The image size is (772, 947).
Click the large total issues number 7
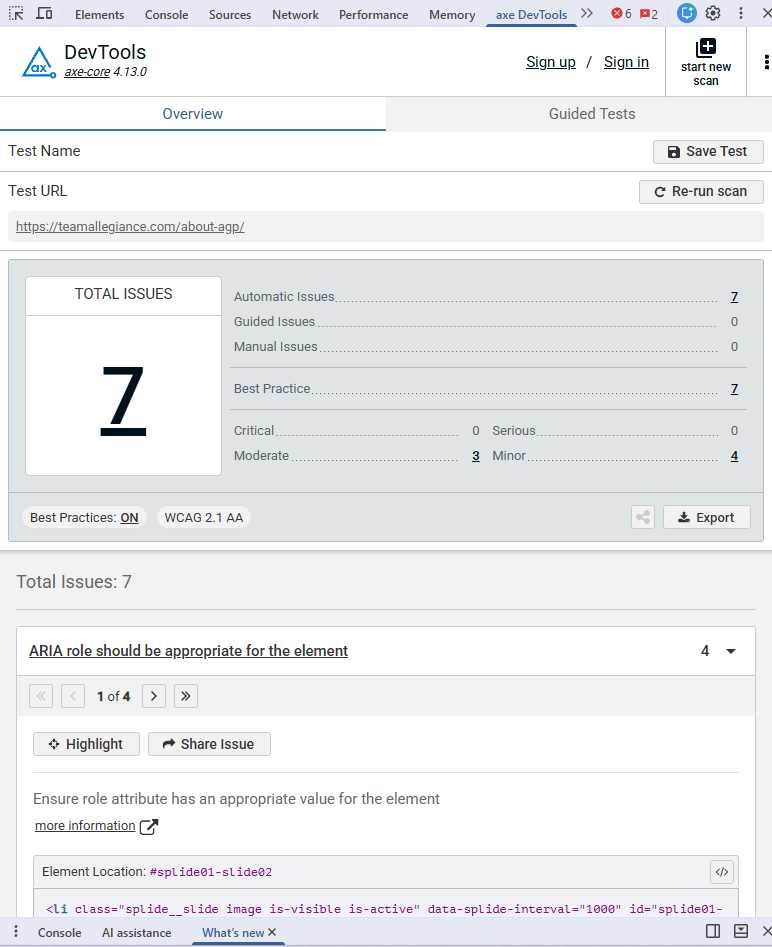tap(123, 399)
